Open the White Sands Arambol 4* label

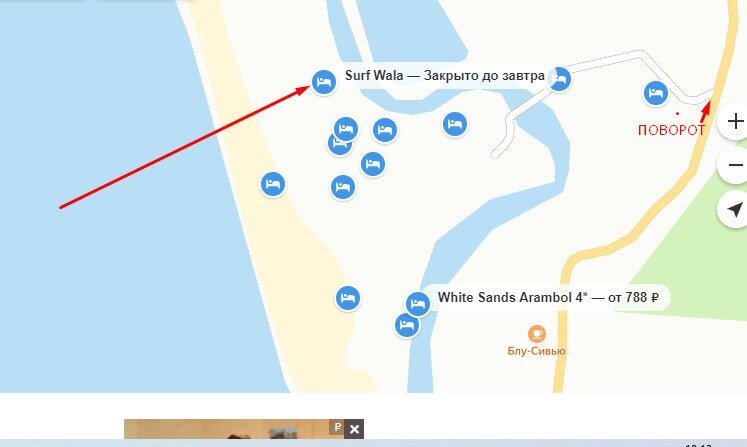[x=548, y=297]
